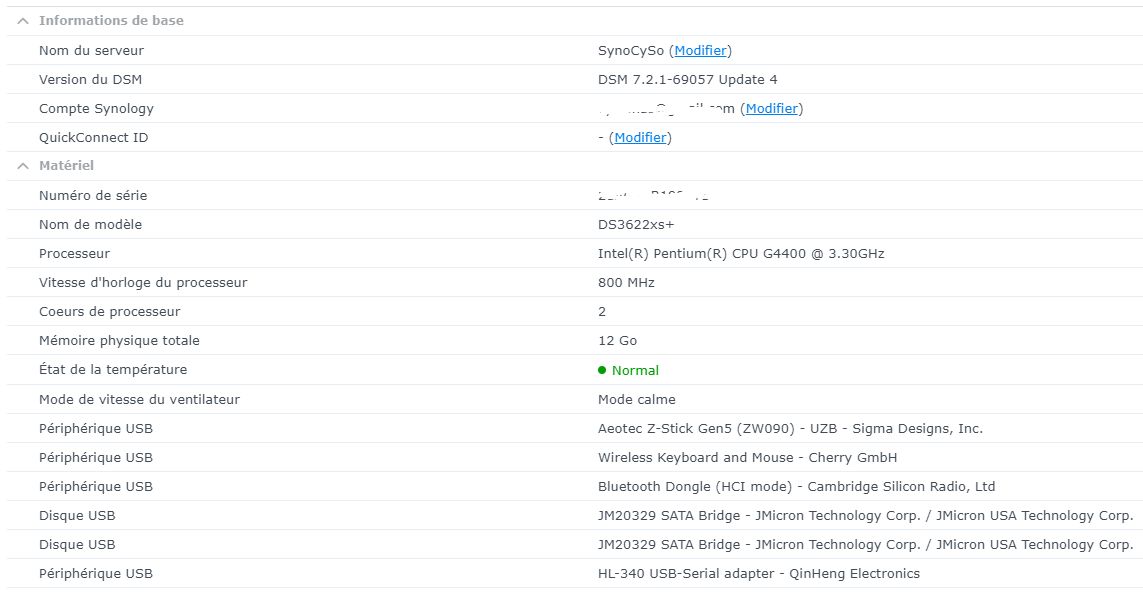This screenshot has width=1143, height=595.
Task: Select the Mode calme fan speed value
Action: tap(636, 400)
